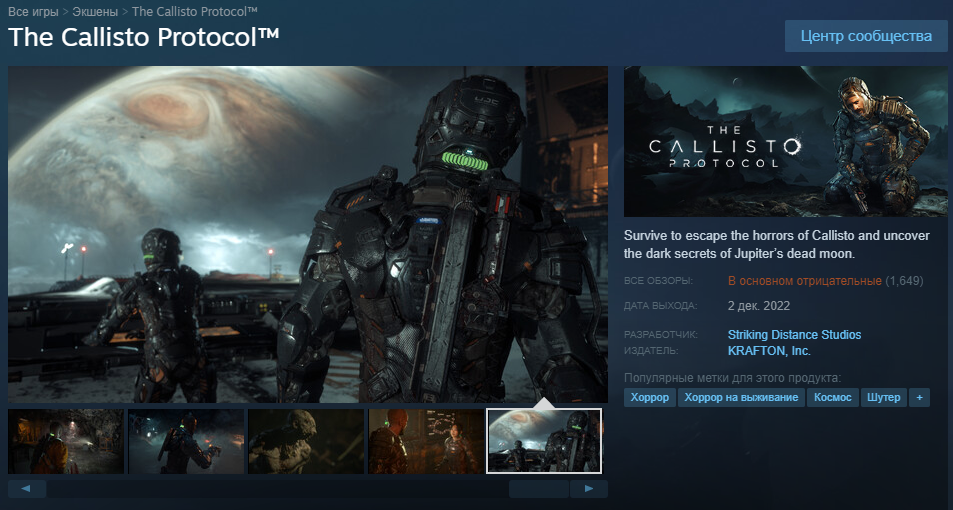Open developer Striking Distance Studios page
953x510 pixels.
[x=794, y=335]
